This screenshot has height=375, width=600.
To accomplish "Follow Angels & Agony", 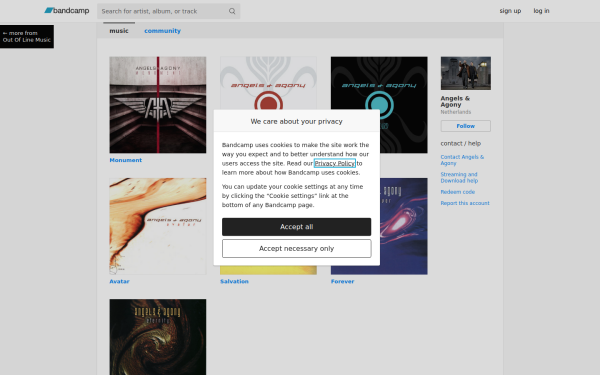I will coord(466,126).
